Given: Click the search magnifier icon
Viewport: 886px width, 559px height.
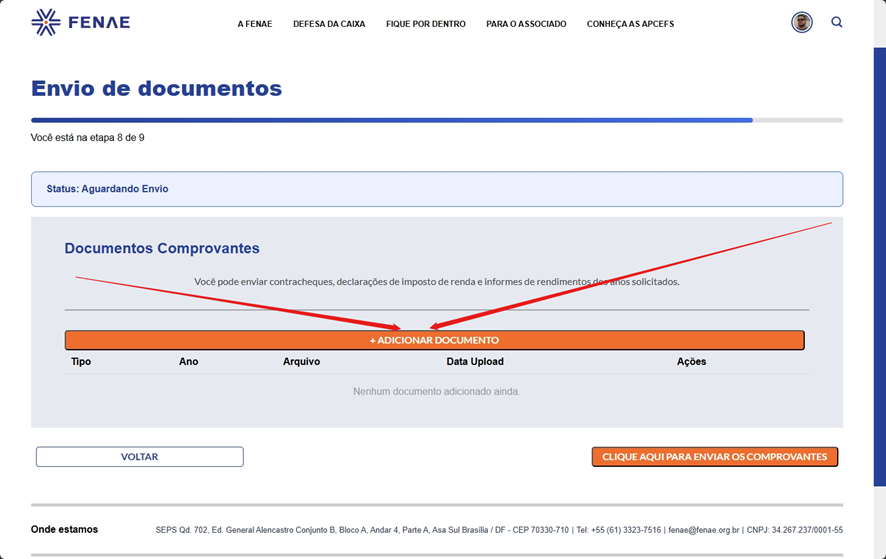Looking at the screenshot, I should [x=837, y=22].
